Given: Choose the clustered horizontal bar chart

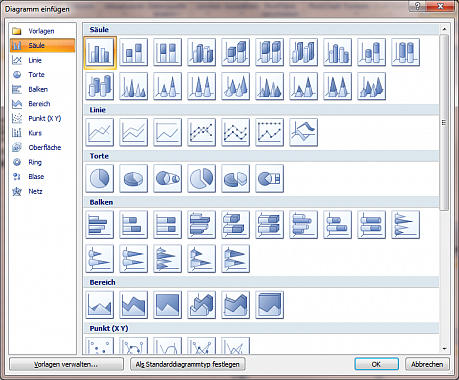Looking at the screenshot, I should (x=100, y=225).
